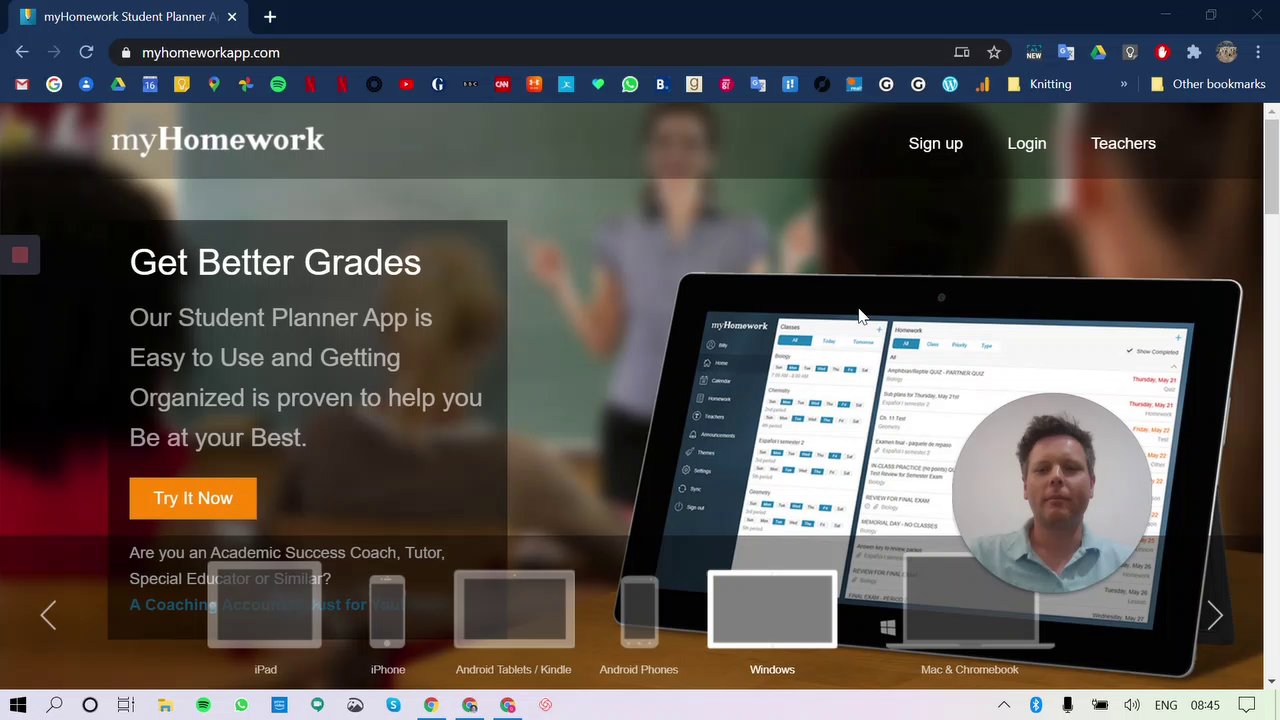Open the Google Calendar bookmark
Screen dimensions: 1280x720
pyautogui.click(x=150, y=84)
